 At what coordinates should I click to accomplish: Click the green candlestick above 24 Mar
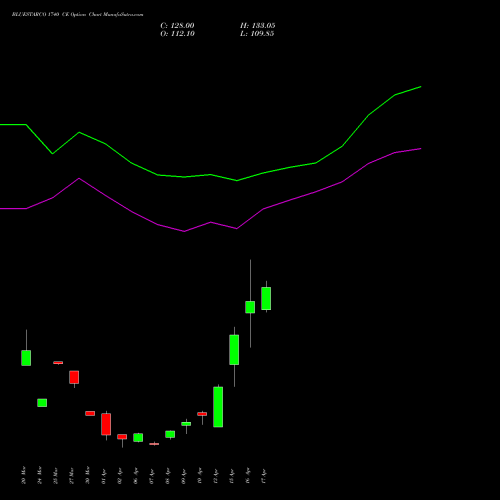[x=42, y=403]
